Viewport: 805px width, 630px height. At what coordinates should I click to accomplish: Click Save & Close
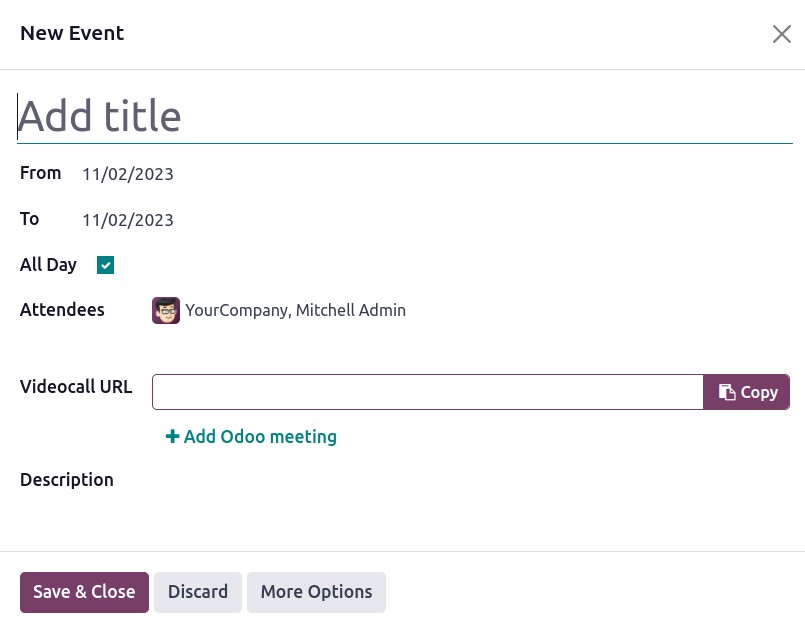[84, 592]
